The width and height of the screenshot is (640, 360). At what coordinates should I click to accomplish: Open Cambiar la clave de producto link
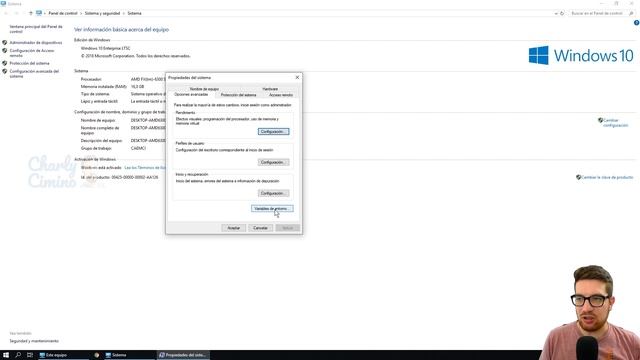607,177
